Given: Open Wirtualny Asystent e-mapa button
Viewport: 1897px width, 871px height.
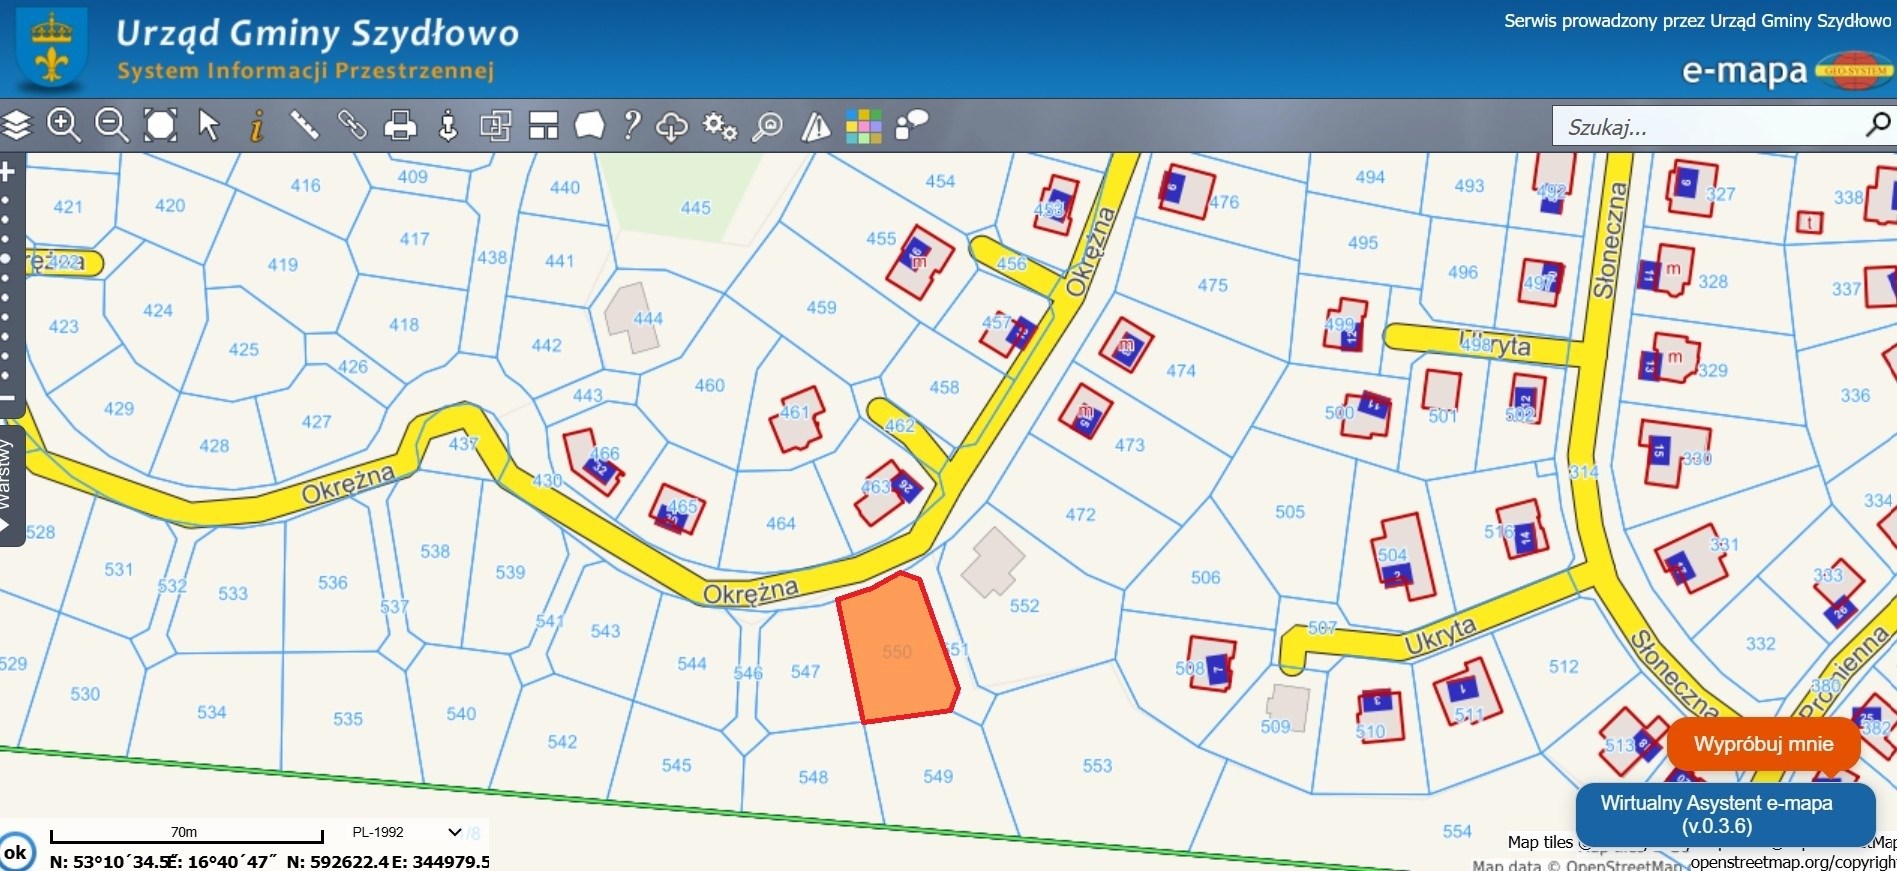Looking at the screenshot, I should tap(1716, 814).
